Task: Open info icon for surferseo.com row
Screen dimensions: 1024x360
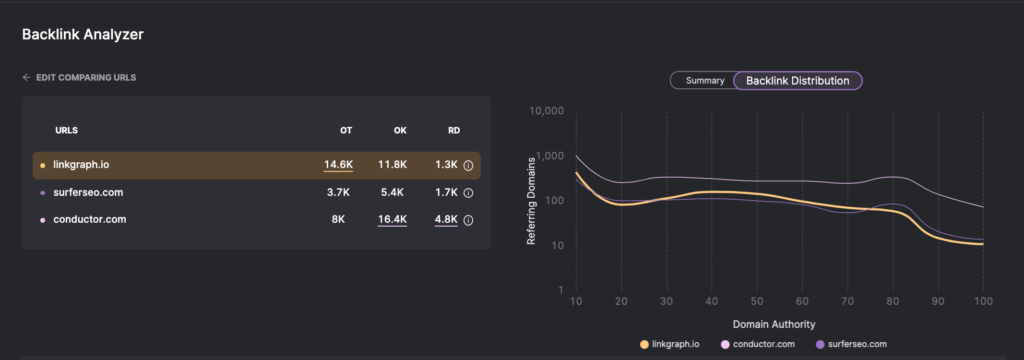Action: (468, 193)
